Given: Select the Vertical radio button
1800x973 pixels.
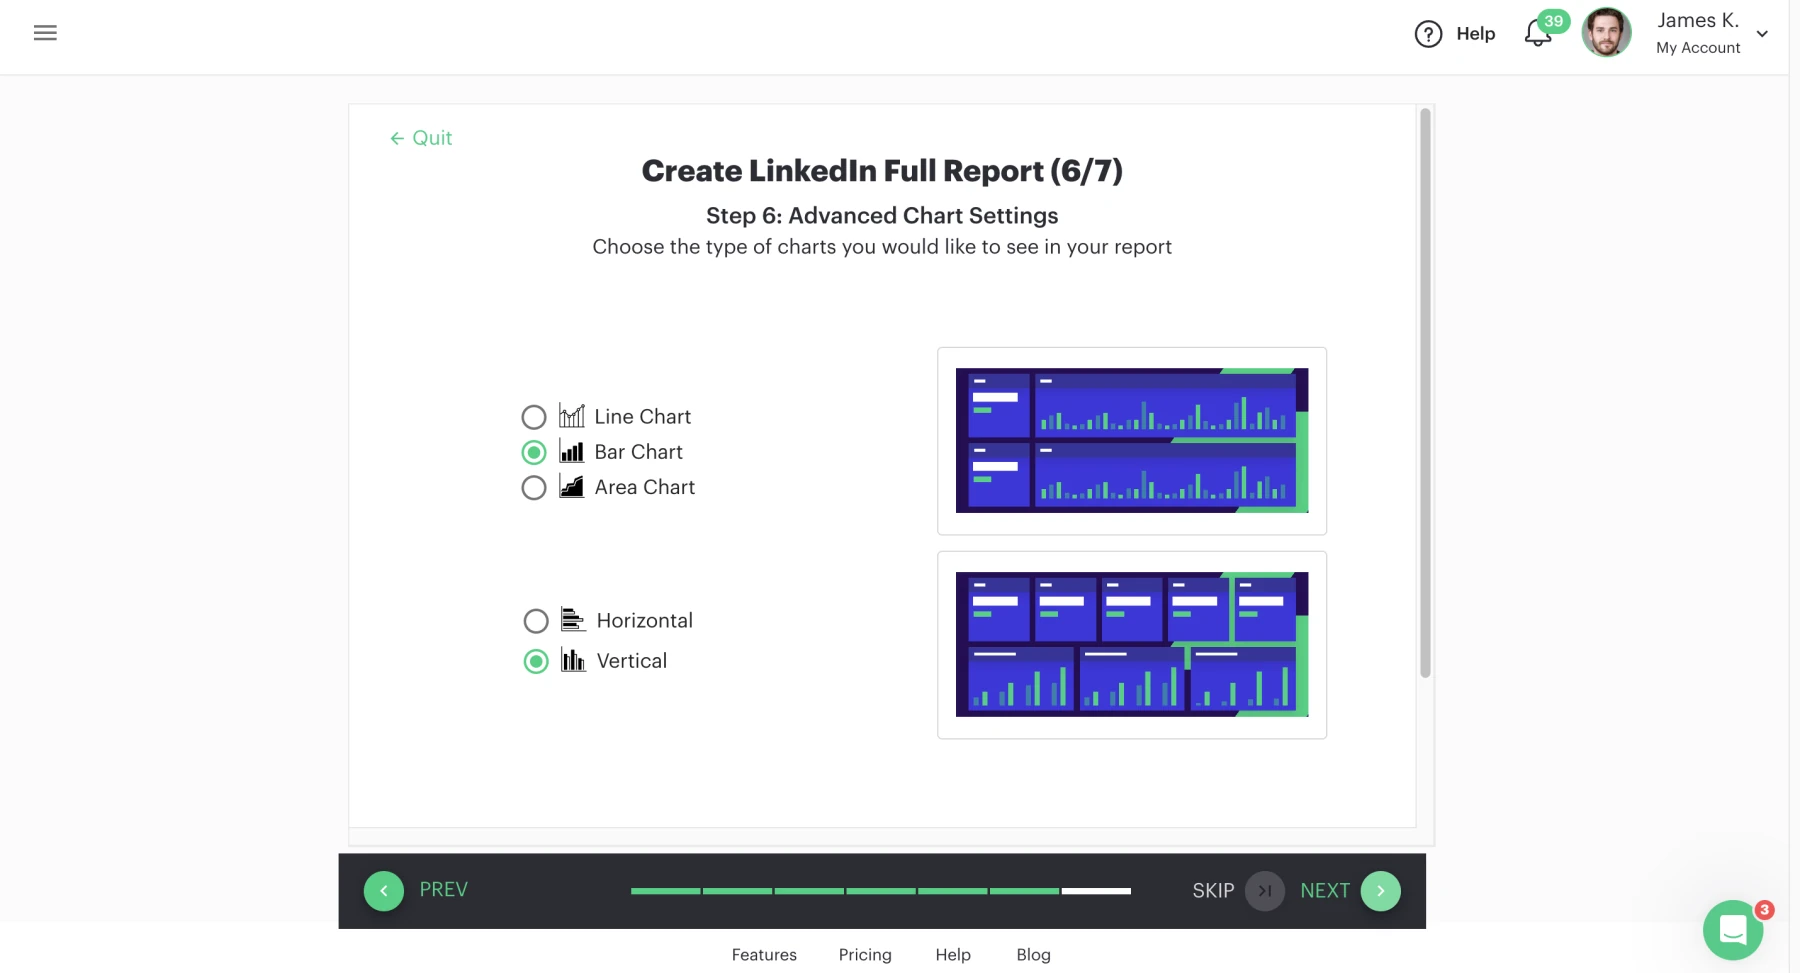Looking at the screenshot, I should coord(536,661).
